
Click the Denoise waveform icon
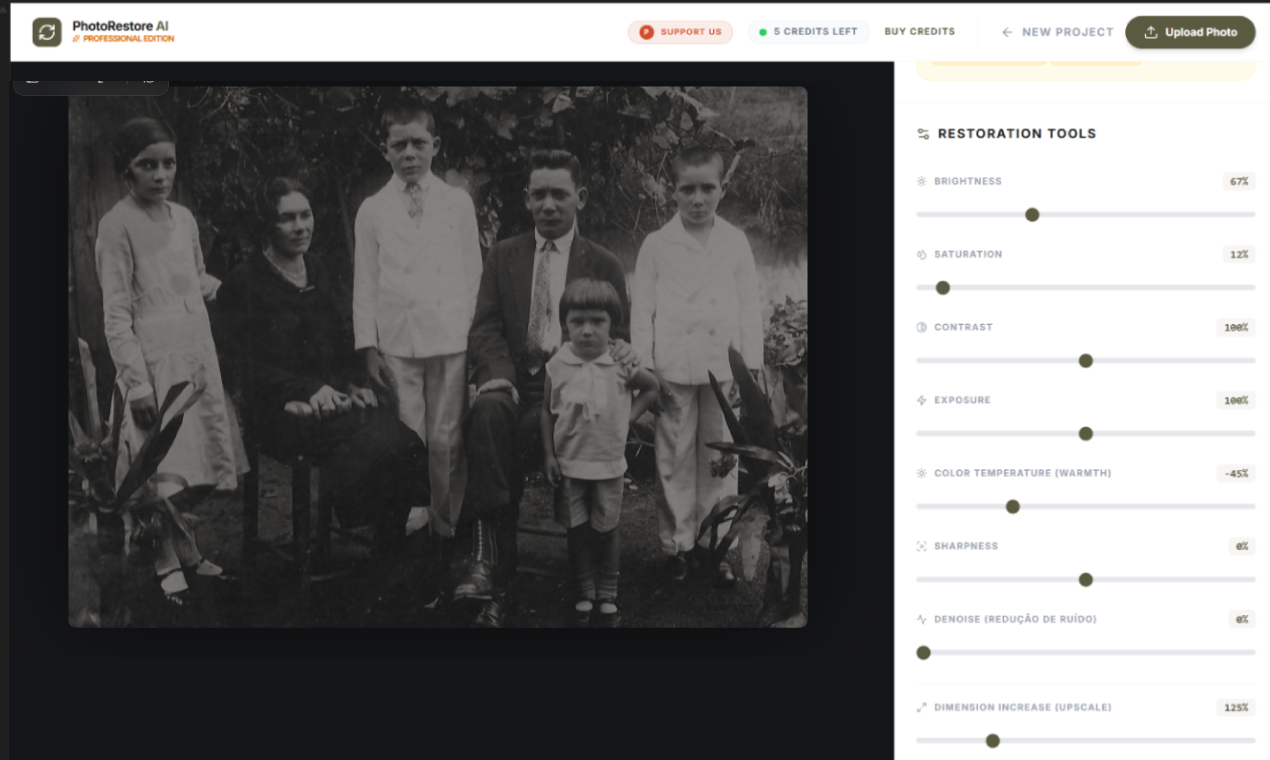[922, 619]
